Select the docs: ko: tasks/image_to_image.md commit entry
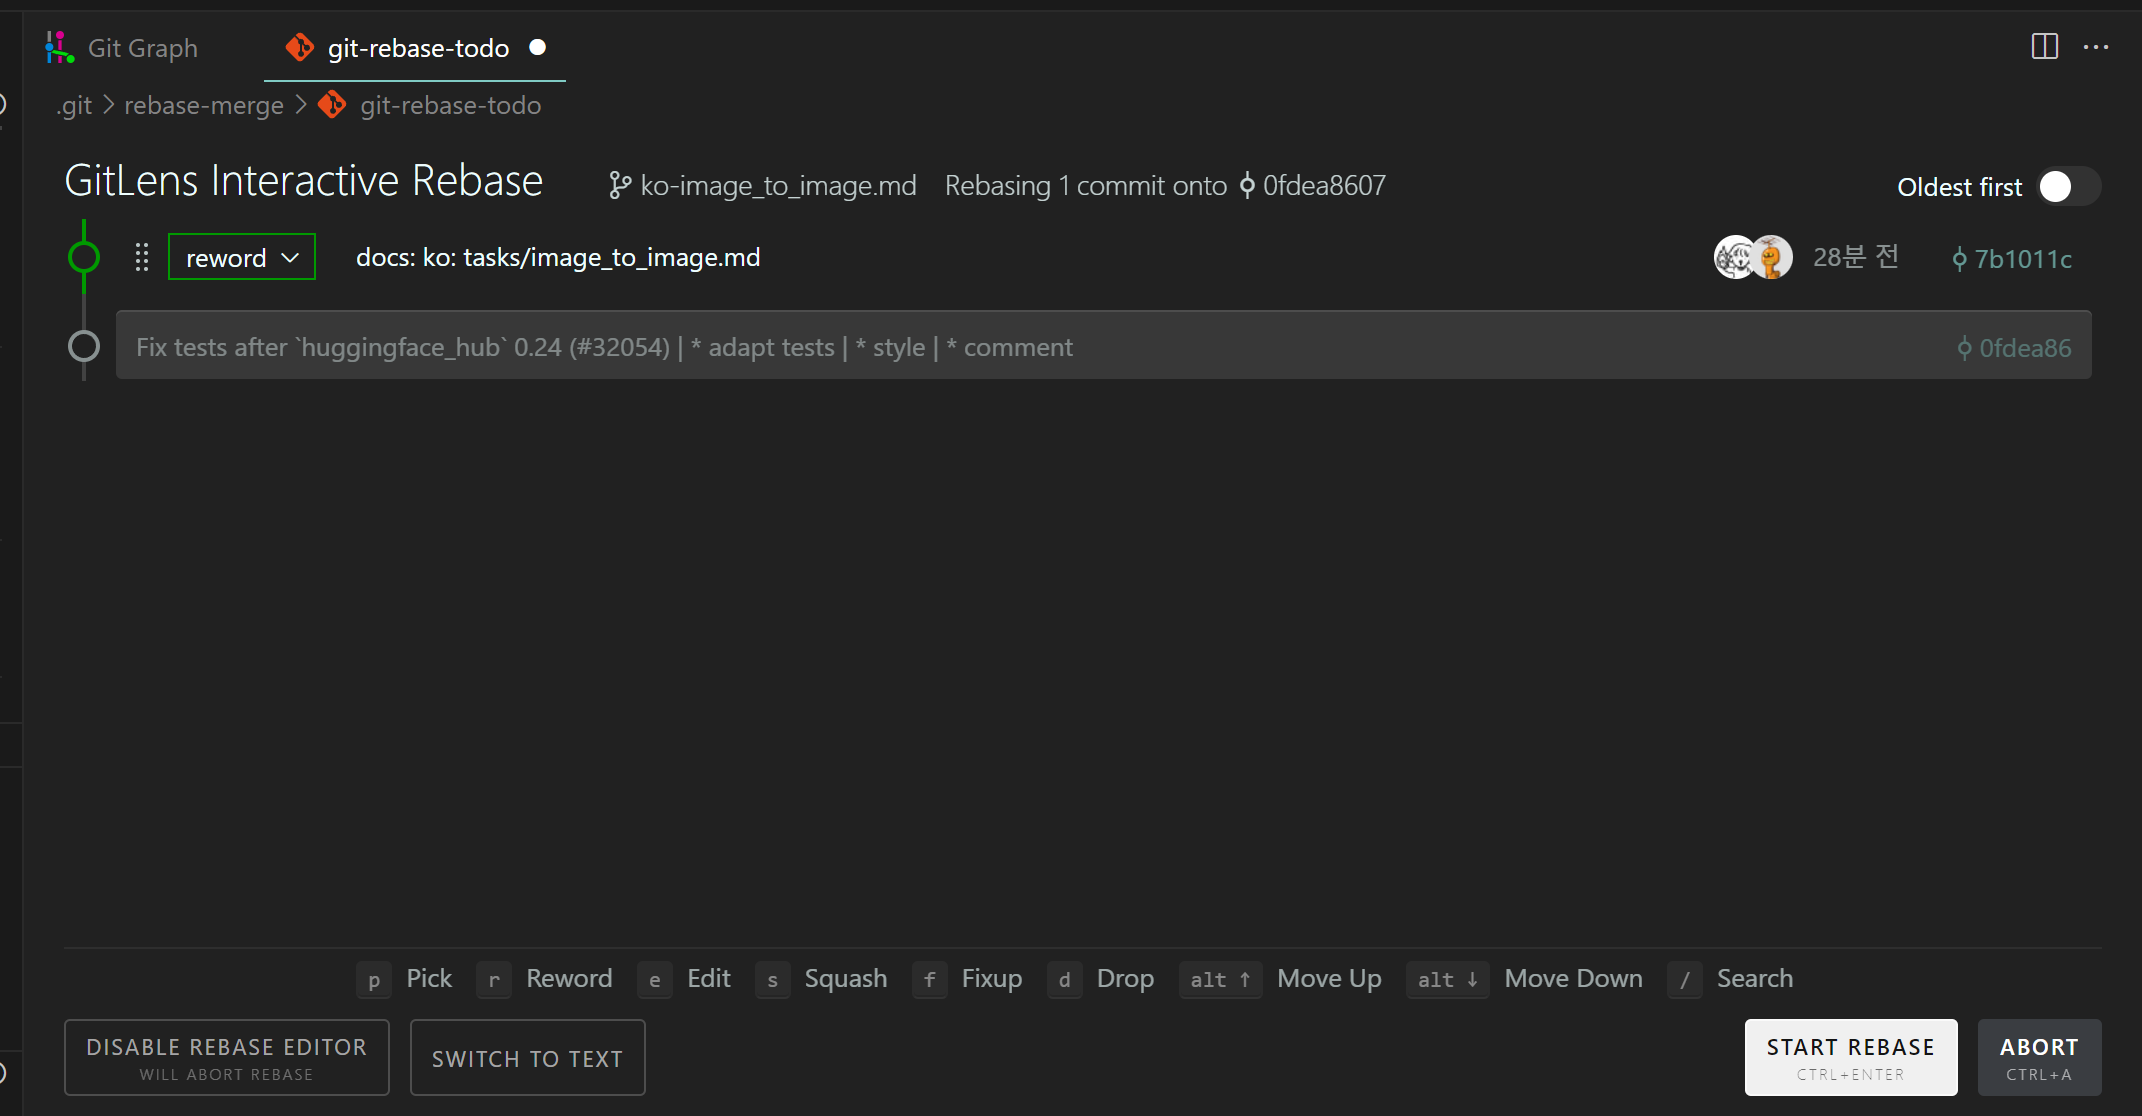The image size is (2142, 1116). click(x=558, y=258)
